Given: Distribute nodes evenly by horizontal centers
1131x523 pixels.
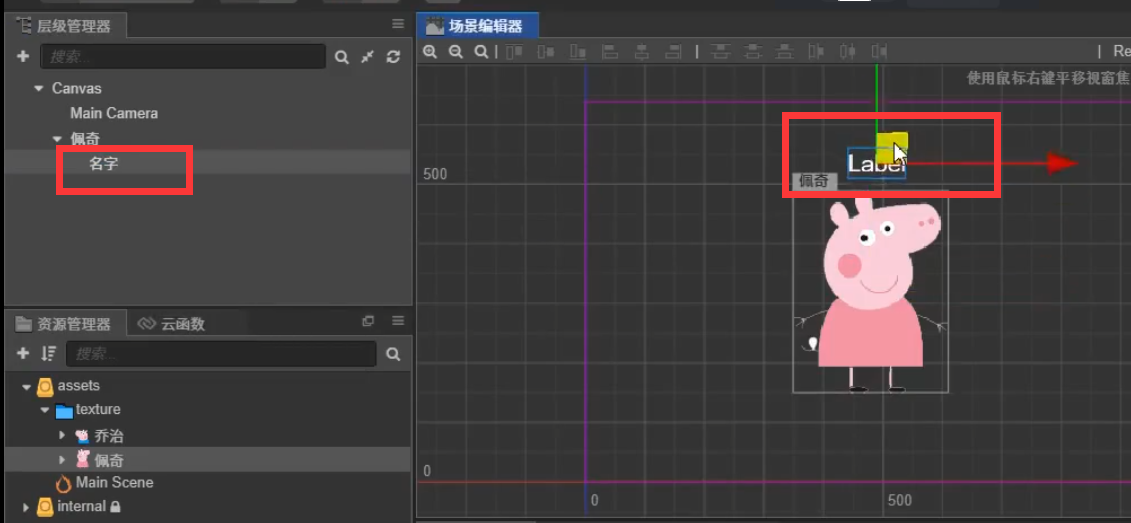Looking at the screenshot, I should coord(848,52).
